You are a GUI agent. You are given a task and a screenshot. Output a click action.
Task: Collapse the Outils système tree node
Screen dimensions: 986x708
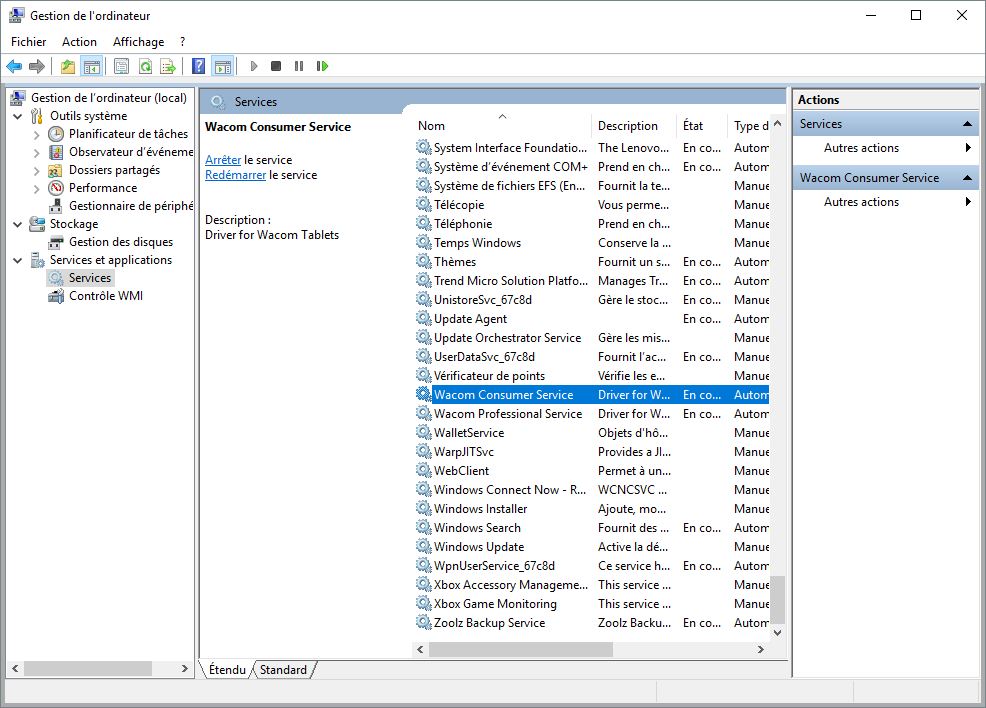tap(18, 116)
